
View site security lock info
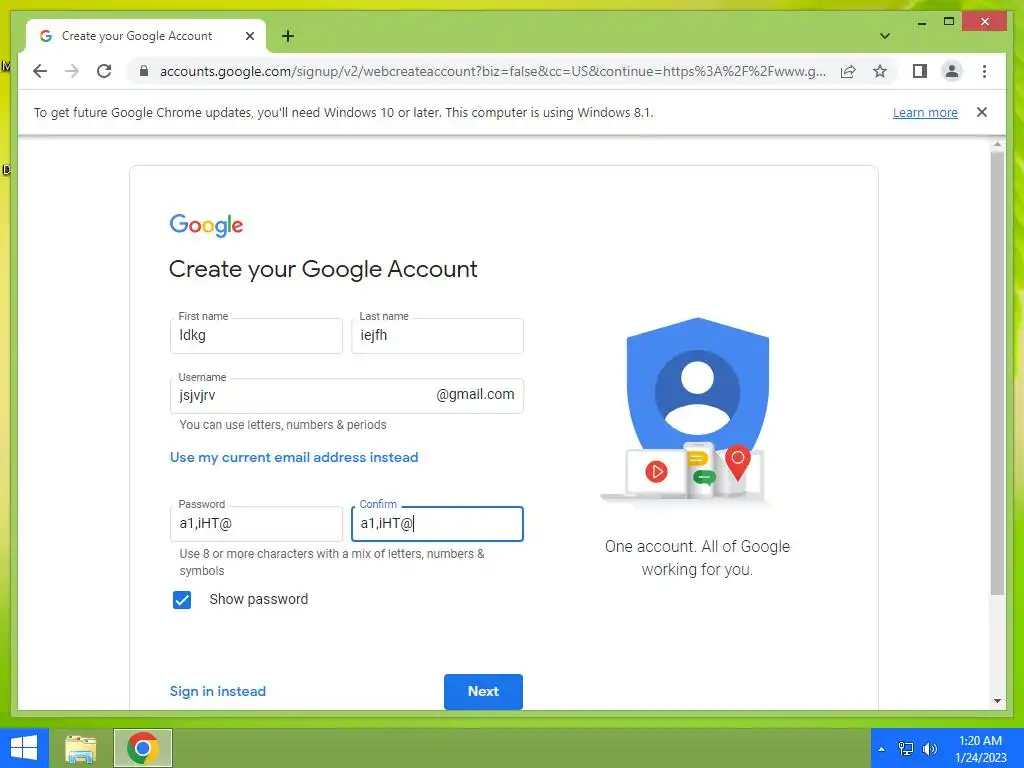144,71
